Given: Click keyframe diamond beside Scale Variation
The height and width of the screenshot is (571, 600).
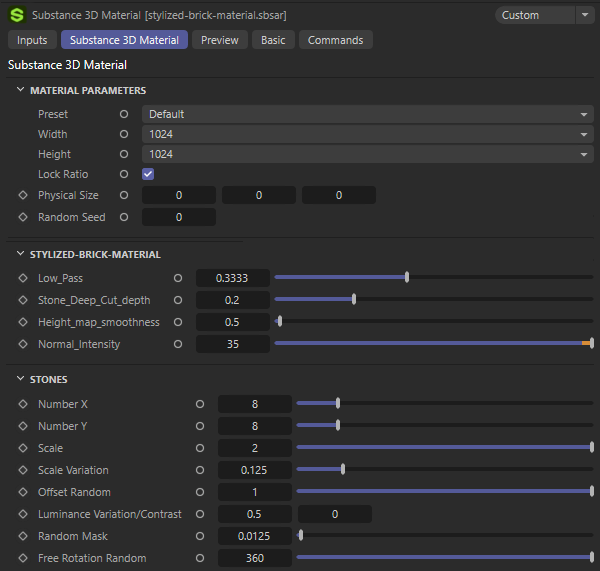Looking at the screenshot, I should point(23,470).
